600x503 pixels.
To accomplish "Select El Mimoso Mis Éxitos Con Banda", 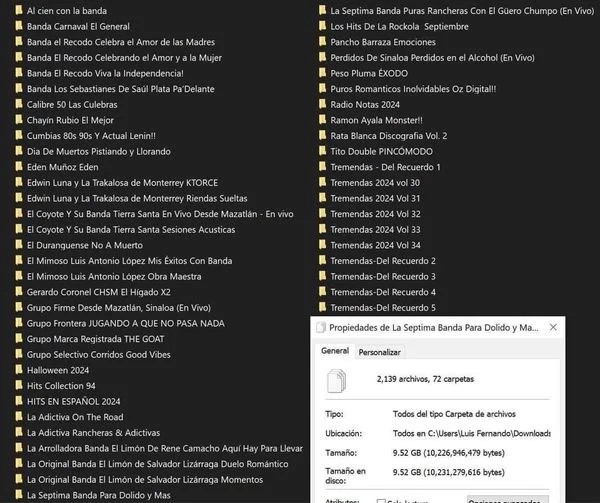I will (129, 261).
